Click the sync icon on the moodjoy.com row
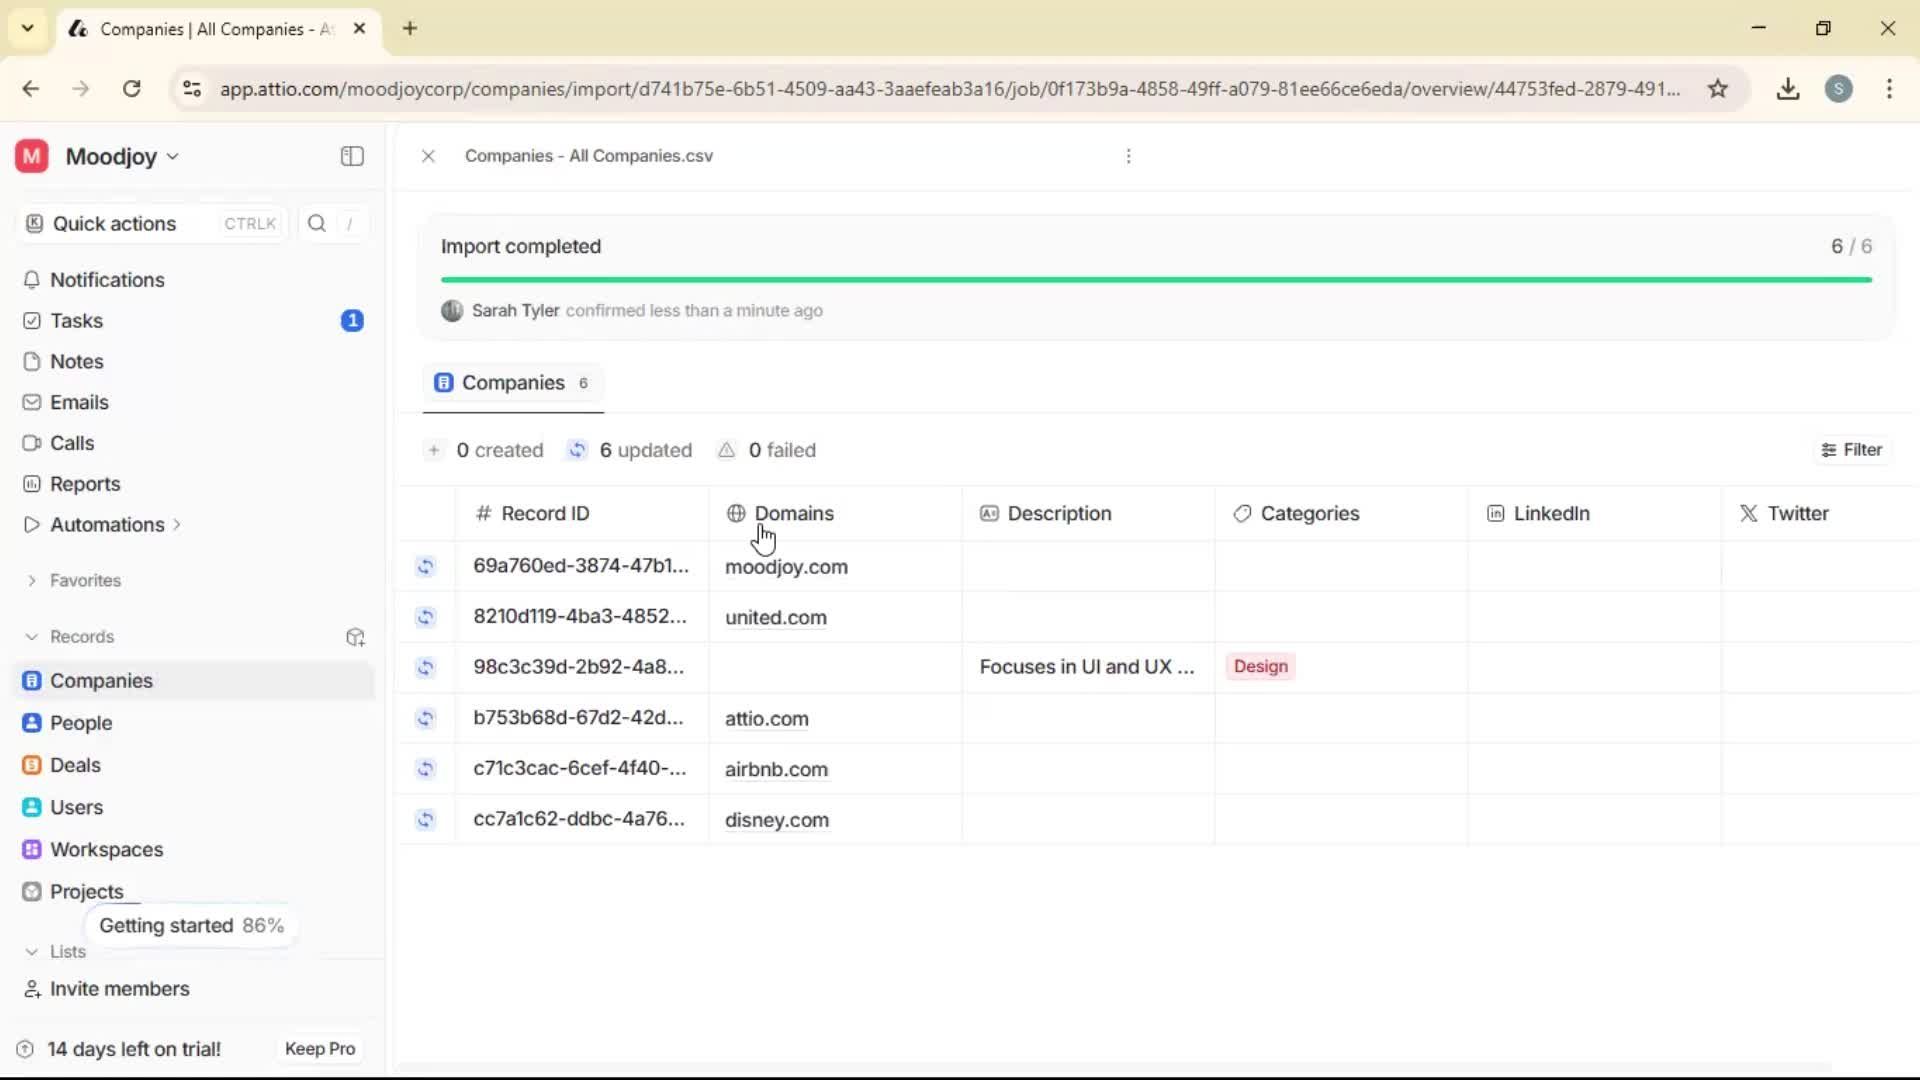Image resolution: width=1920 pixels, height=1080 pixels. coord(426,567)
